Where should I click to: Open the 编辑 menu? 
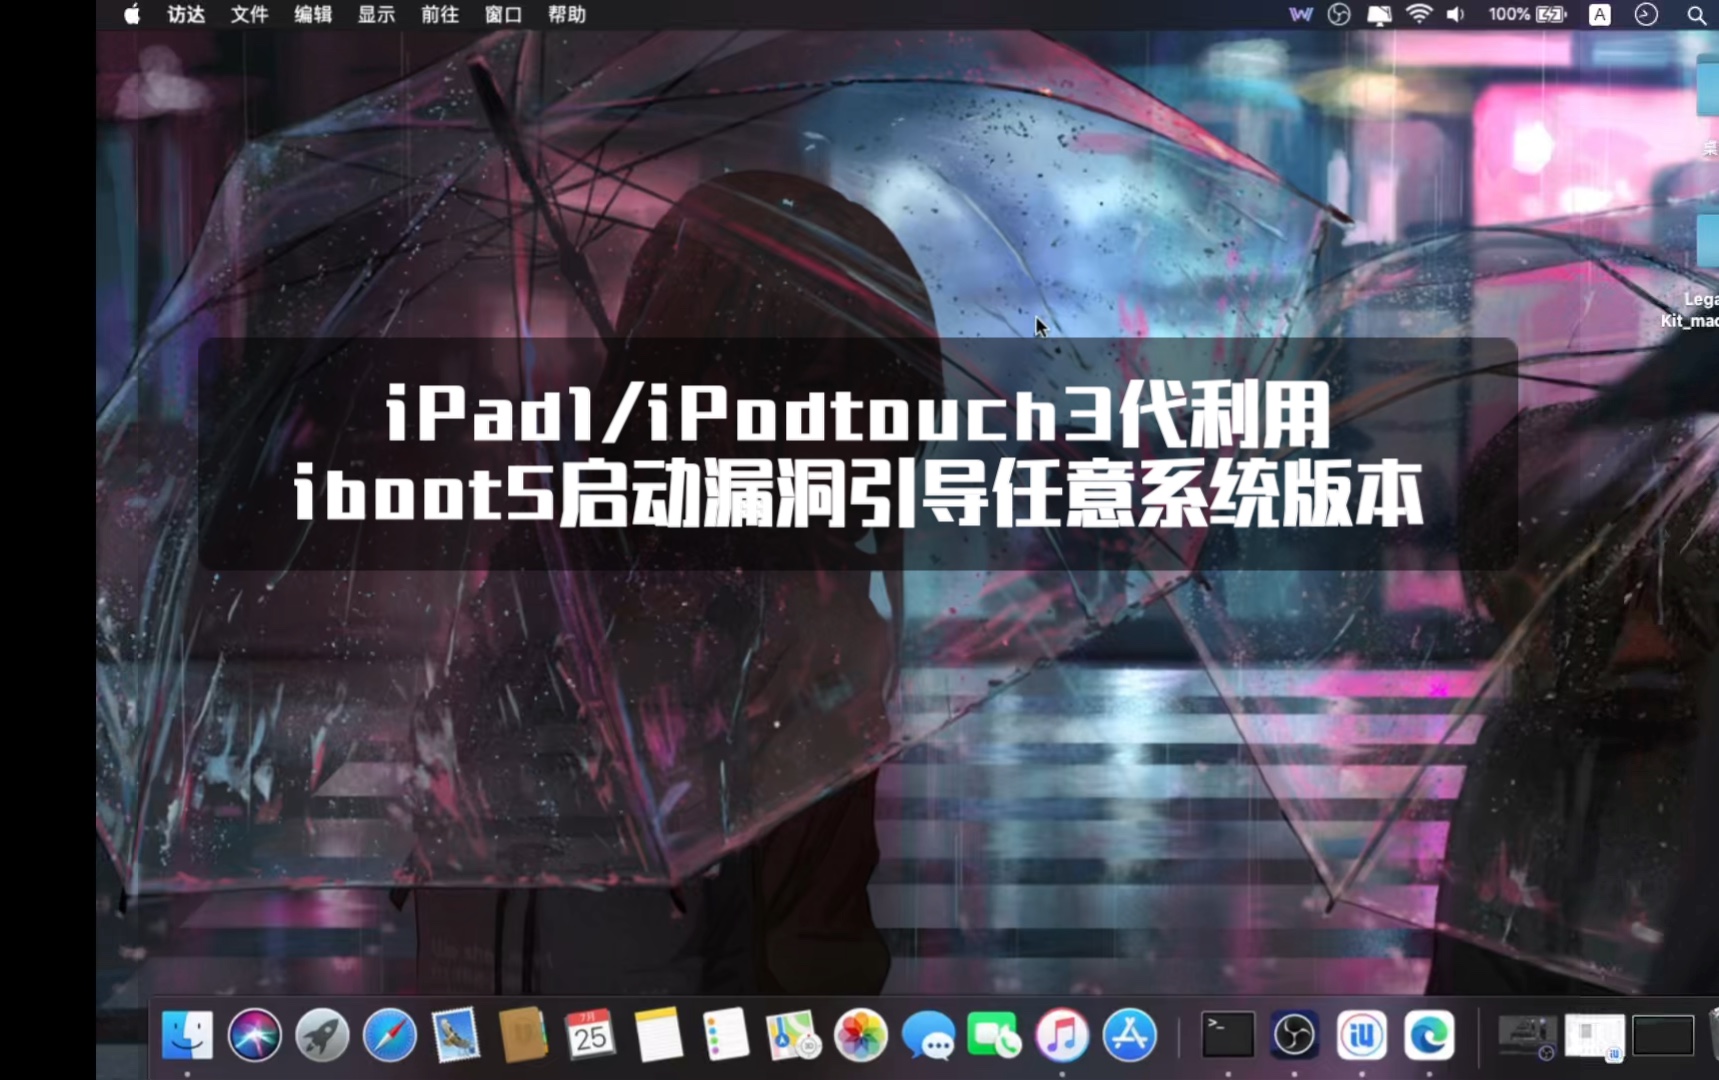tap(313, 14)
